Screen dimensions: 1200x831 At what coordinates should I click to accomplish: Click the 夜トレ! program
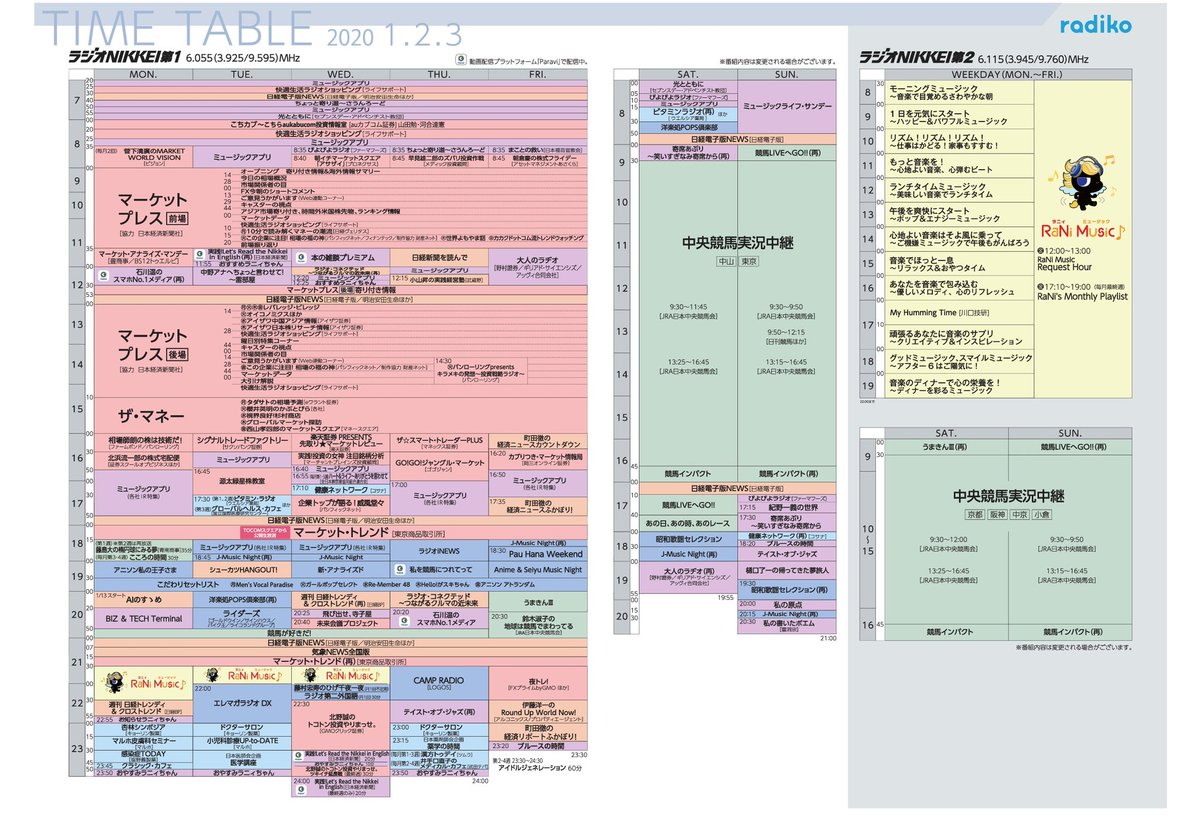tap(536, 681)
